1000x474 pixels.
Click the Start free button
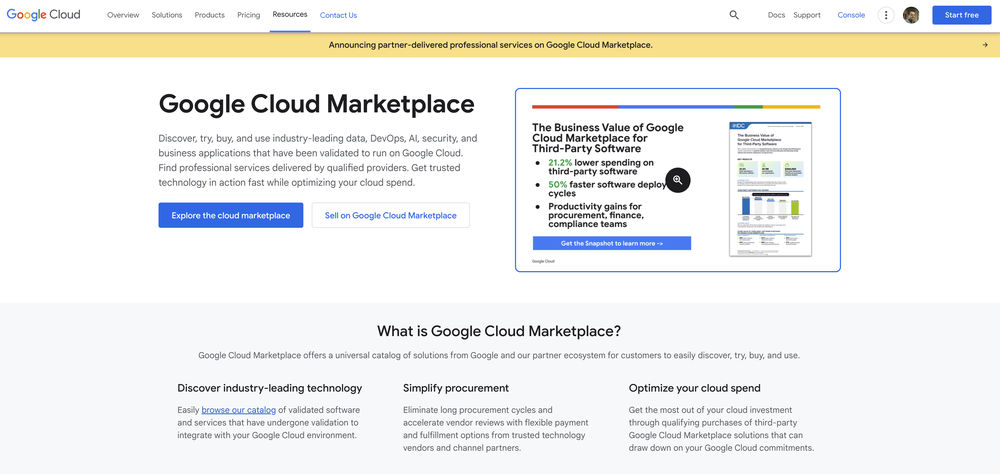click(962, 15)
